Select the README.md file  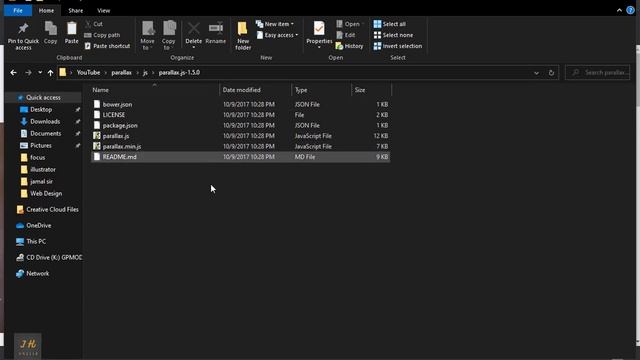[240, 157]
